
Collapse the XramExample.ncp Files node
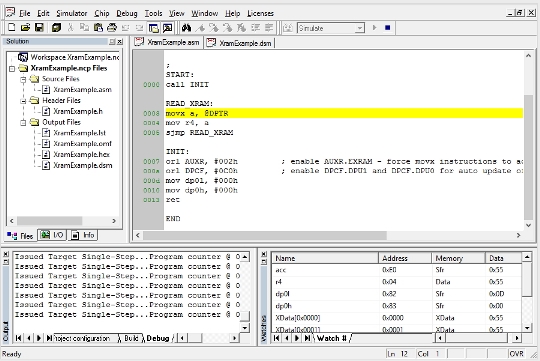(x=12, y=69)
